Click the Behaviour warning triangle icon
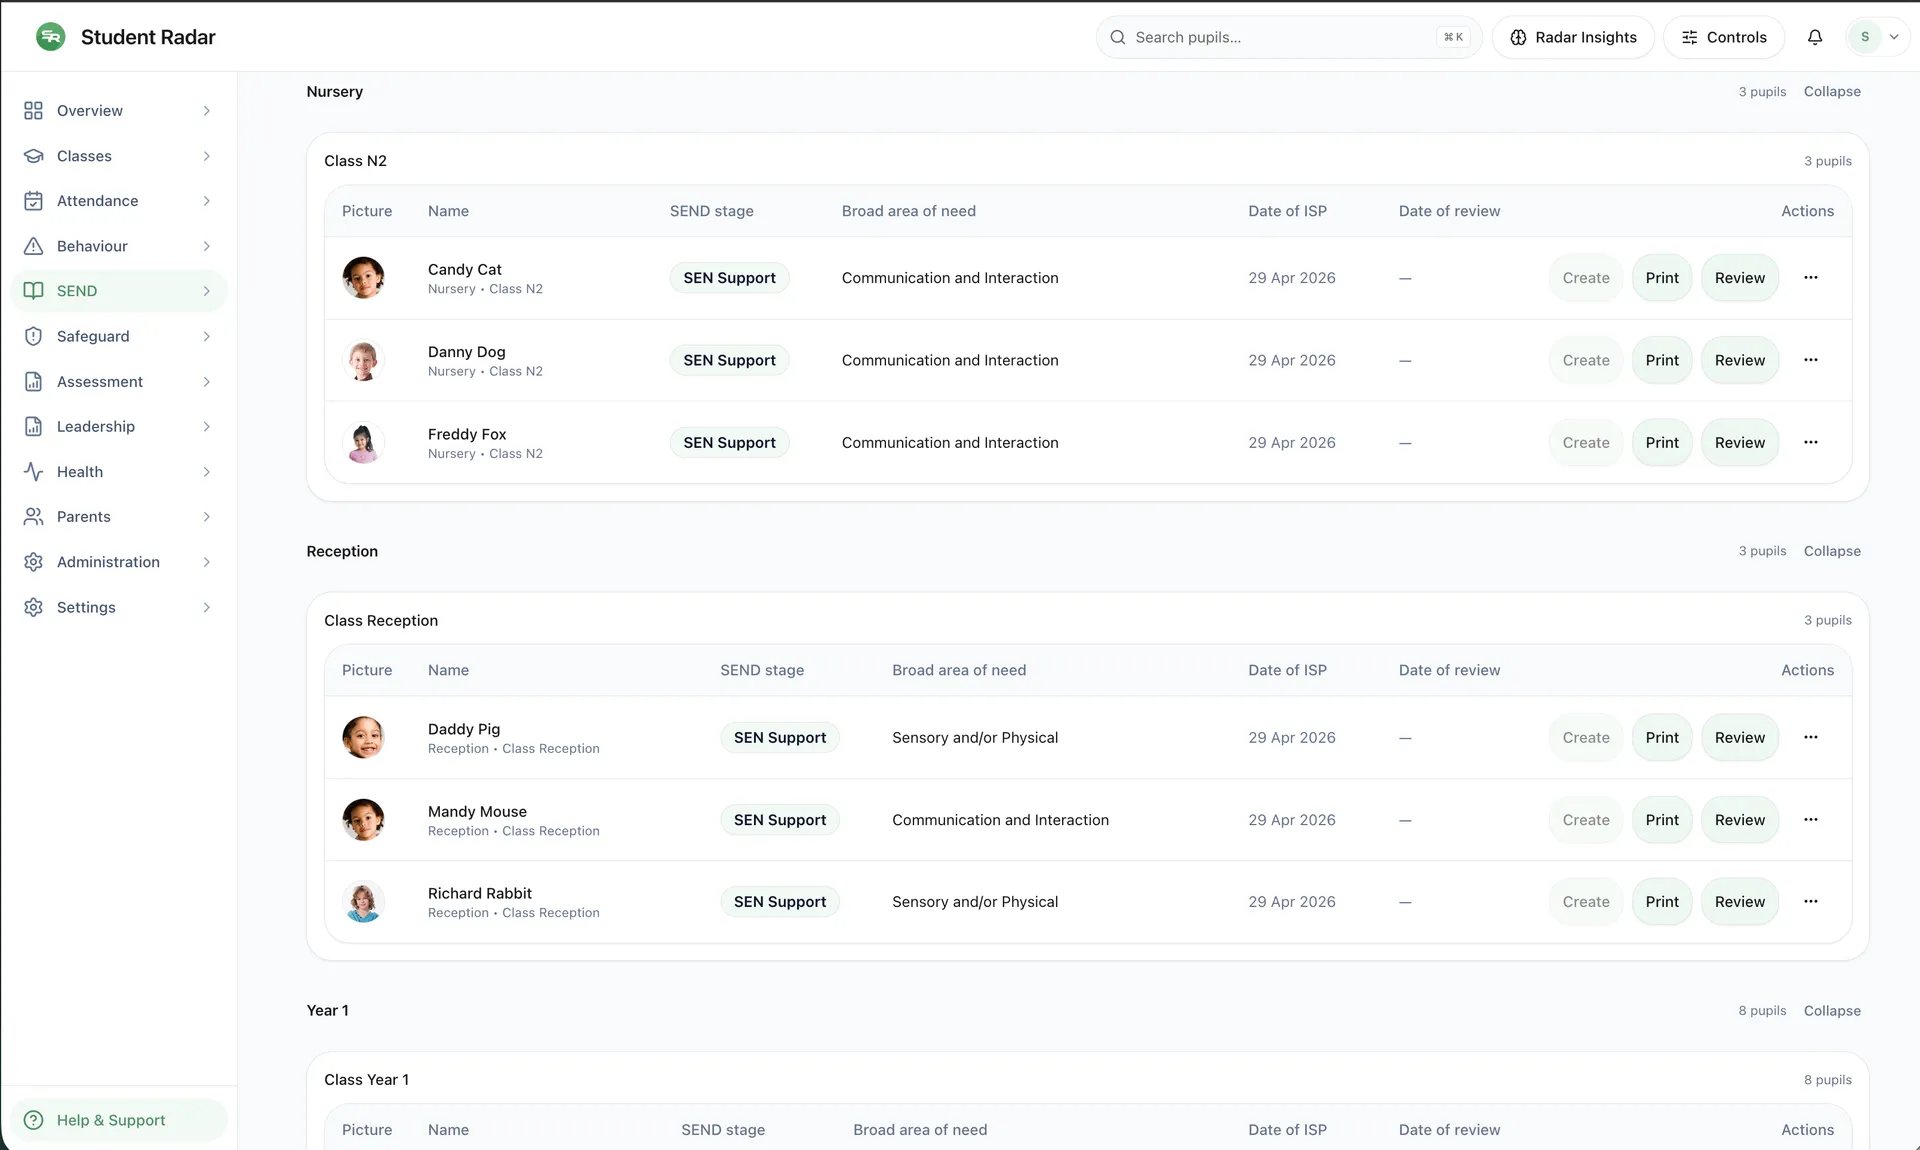Viewport: 1920px width, 1150px height. pos(33,246)
